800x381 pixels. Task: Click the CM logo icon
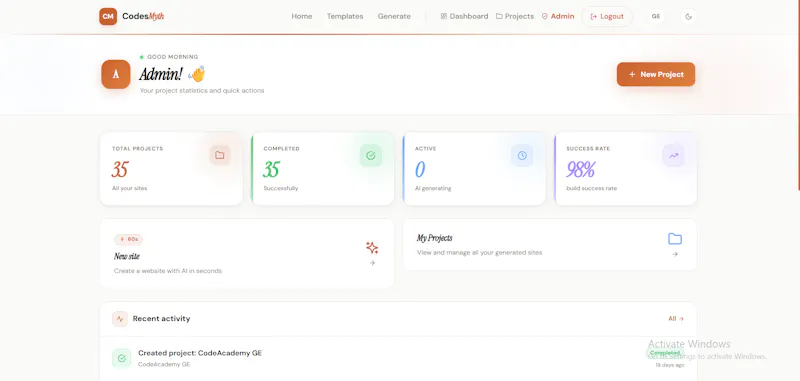[108, 16]
